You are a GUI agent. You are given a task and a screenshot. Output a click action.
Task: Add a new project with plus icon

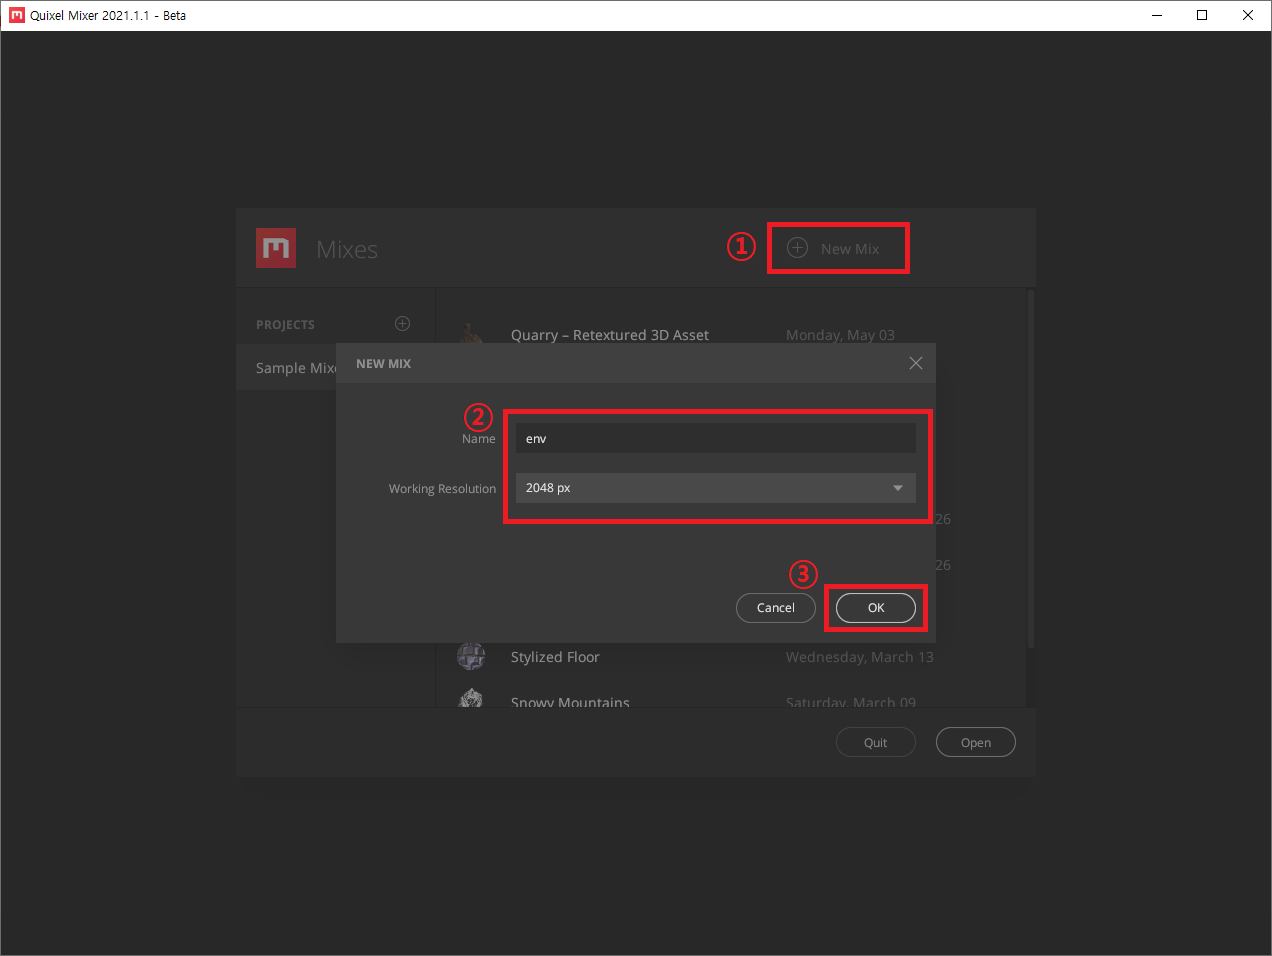coord(402,324)
